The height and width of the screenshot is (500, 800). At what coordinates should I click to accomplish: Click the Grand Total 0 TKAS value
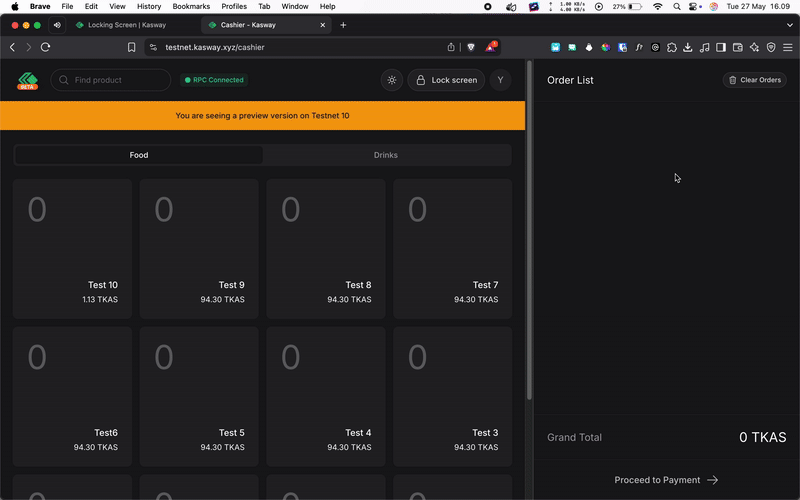point(763,437)
